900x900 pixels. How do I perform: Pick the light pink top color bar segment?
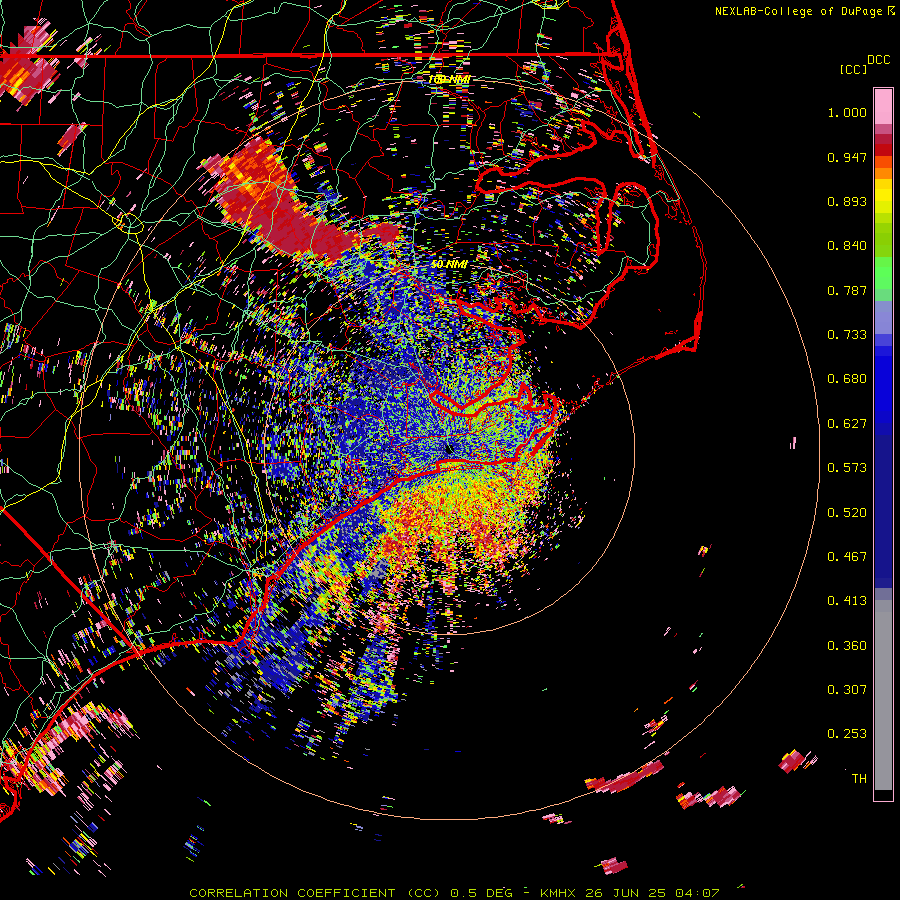[883, 106]
